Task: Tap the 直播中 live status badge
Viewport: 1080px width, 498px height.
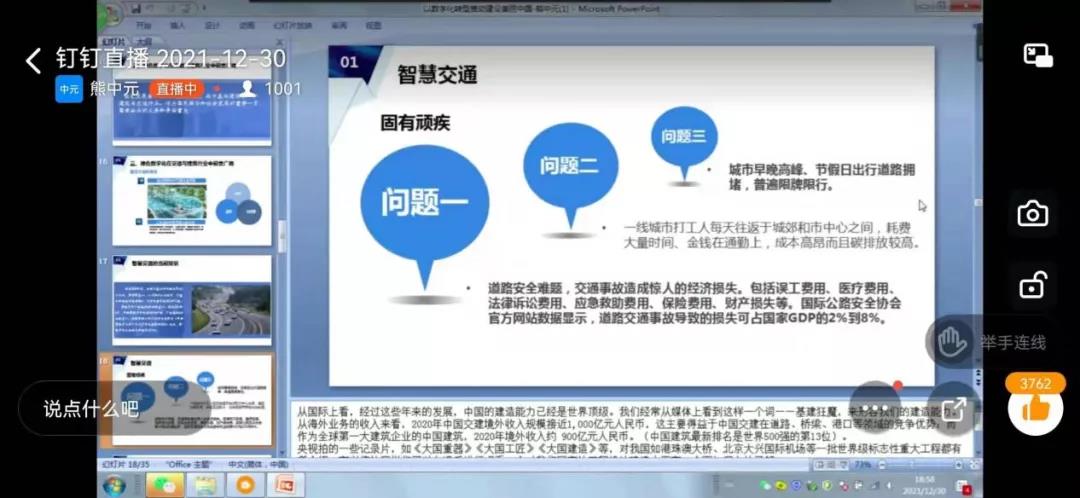Action: click(x=176, y=89)
